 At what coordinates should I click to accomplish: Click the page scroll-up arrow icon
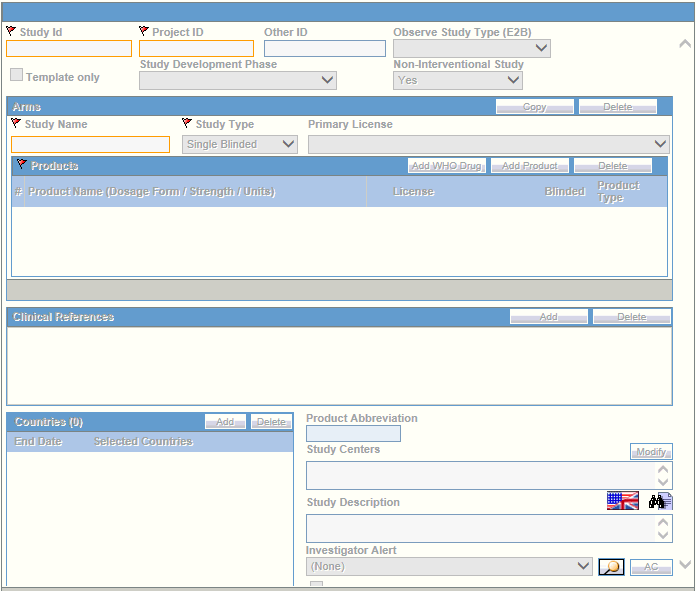click(x=685, y=44)
